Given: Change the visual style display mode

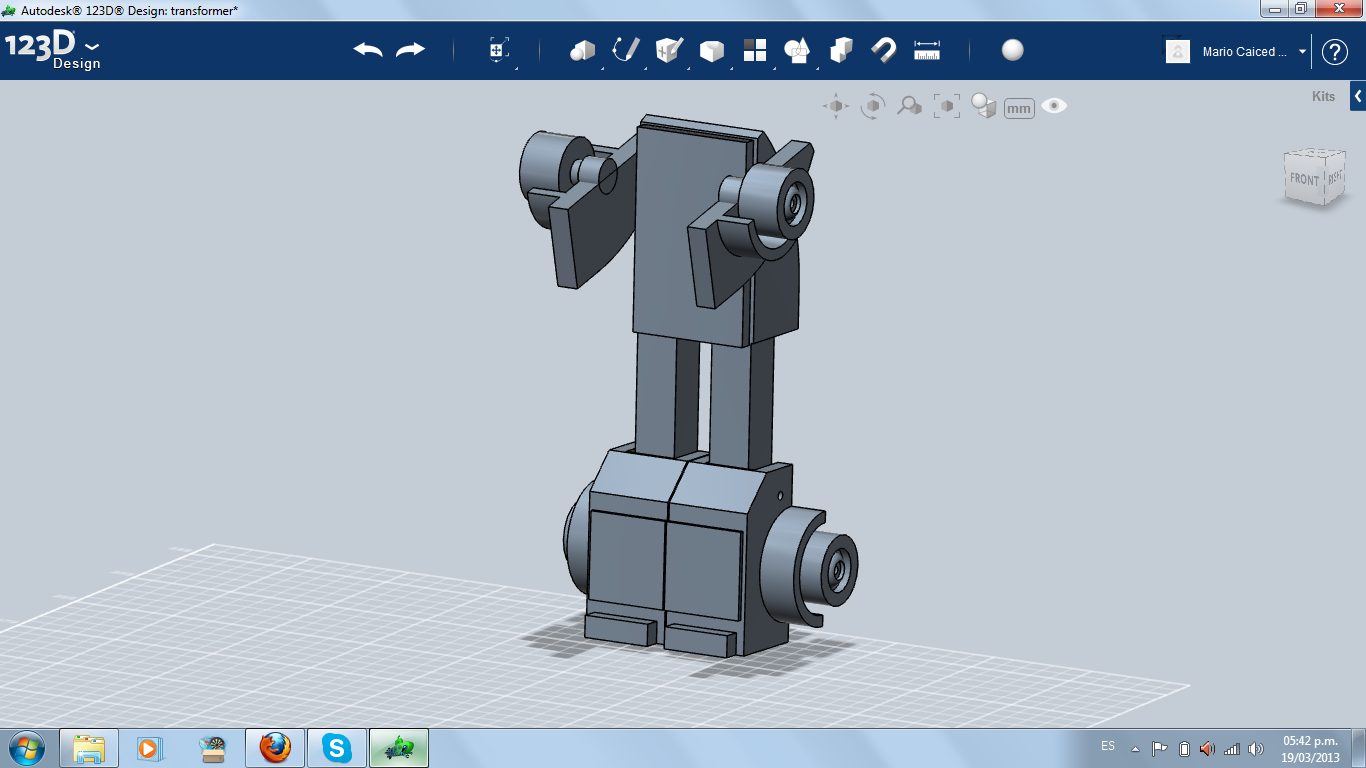Looking at the screenshot, I should point(984,106).
